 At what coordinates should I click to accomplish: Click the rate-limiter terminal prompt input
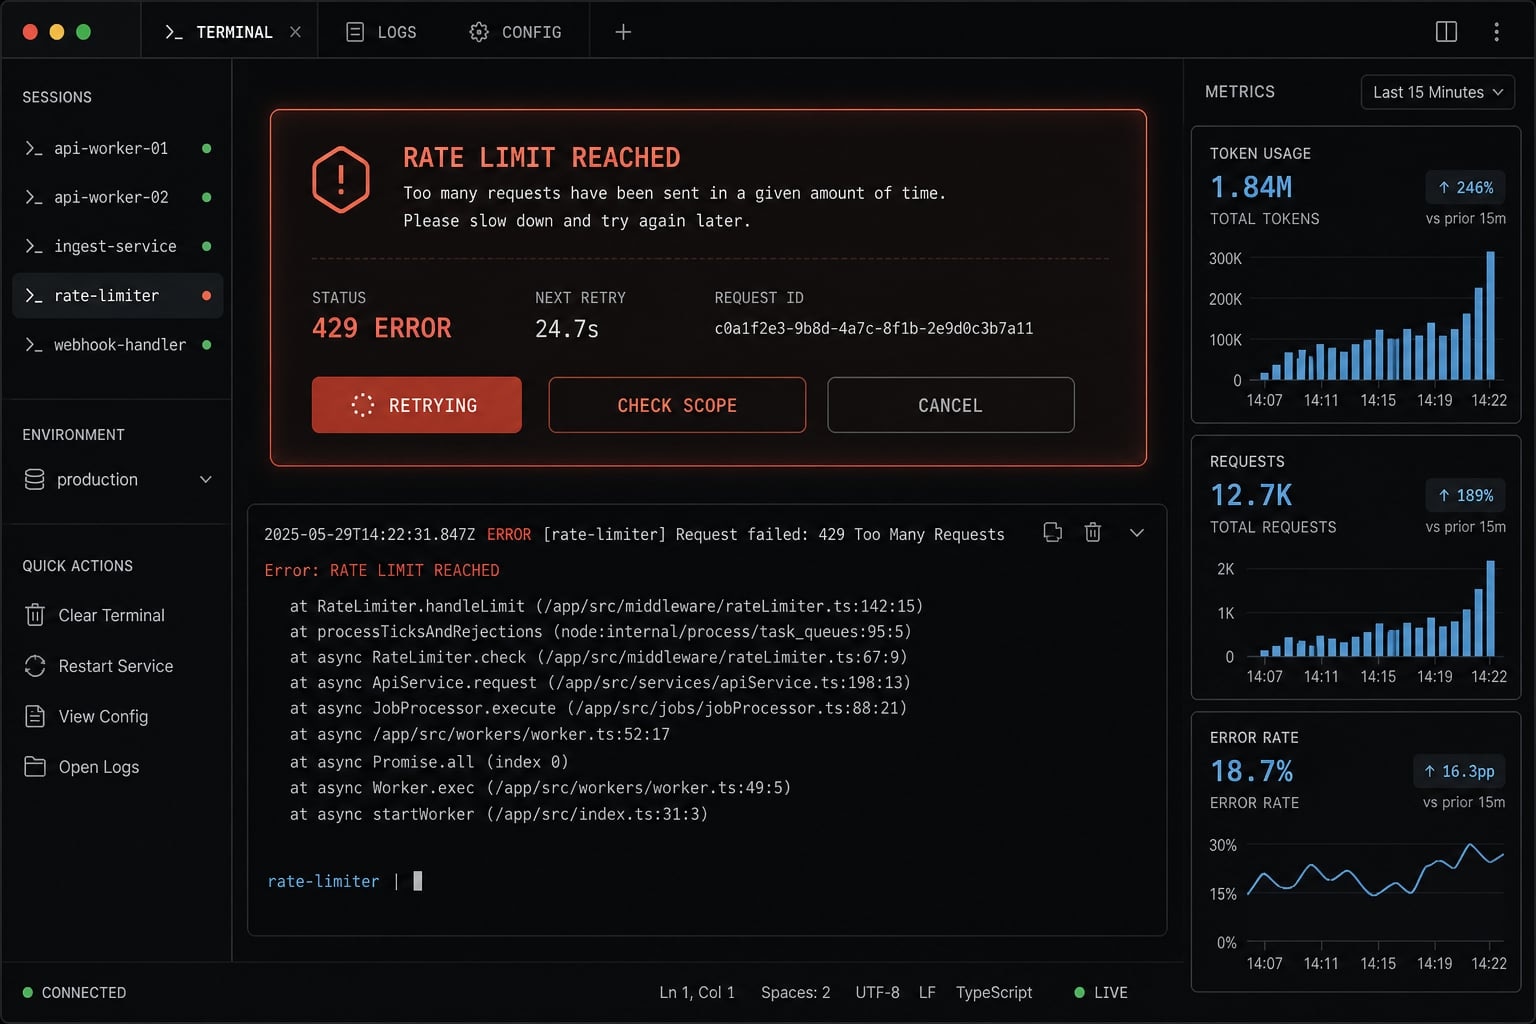point(418,881)
